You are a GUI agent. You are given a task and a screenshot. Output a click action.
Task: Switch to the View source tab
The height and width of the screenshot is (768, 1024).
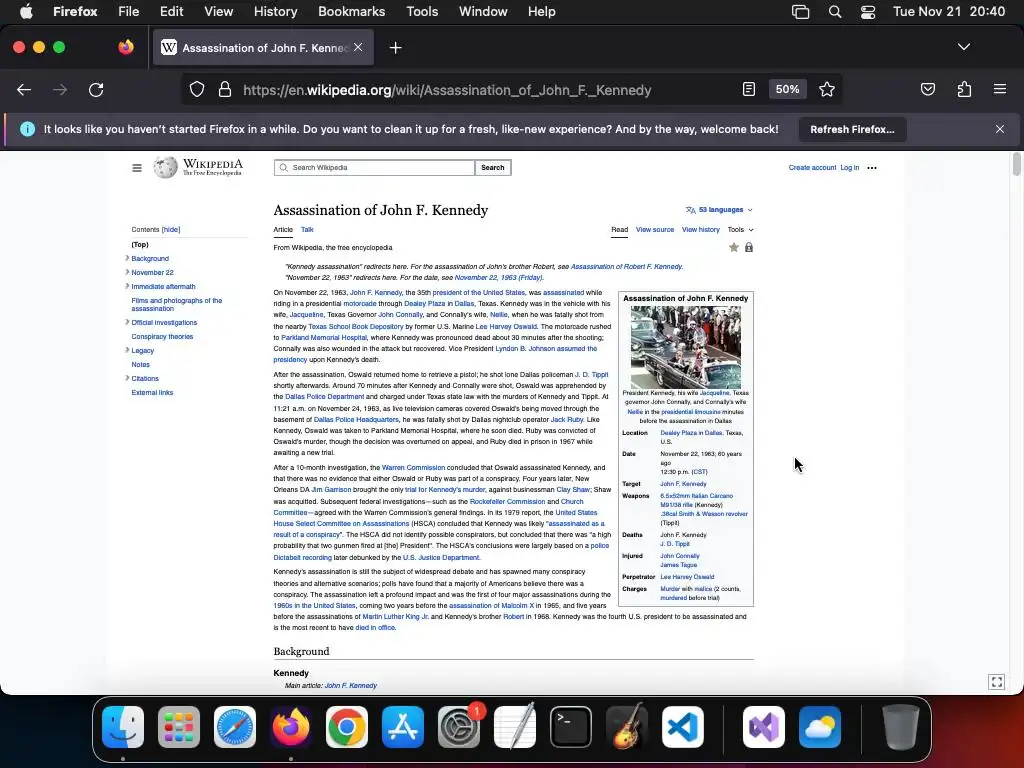tap(654, 230)
